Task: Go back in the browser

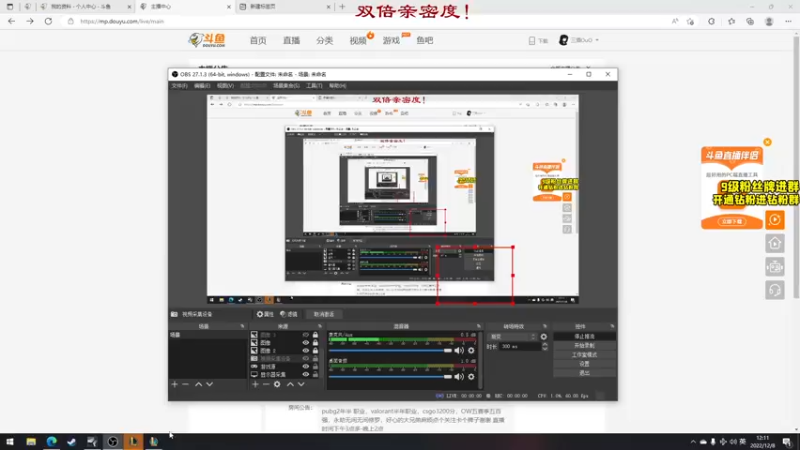Action: 11,21
